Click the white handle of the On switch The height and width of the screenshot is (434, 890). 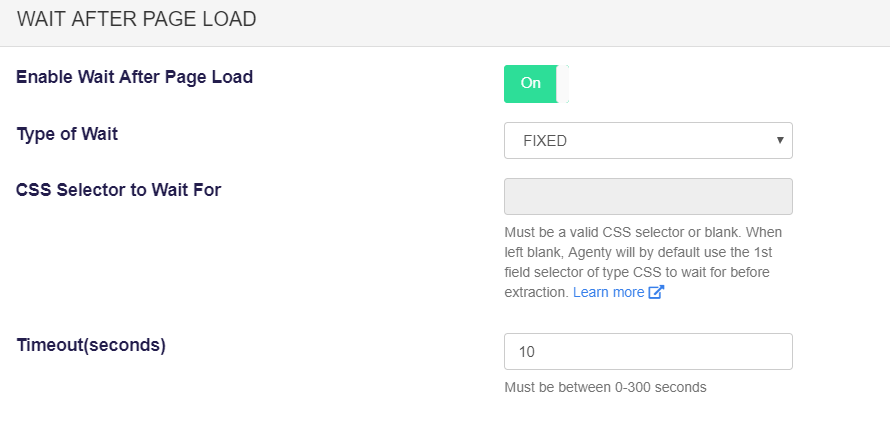coord(562,83)
